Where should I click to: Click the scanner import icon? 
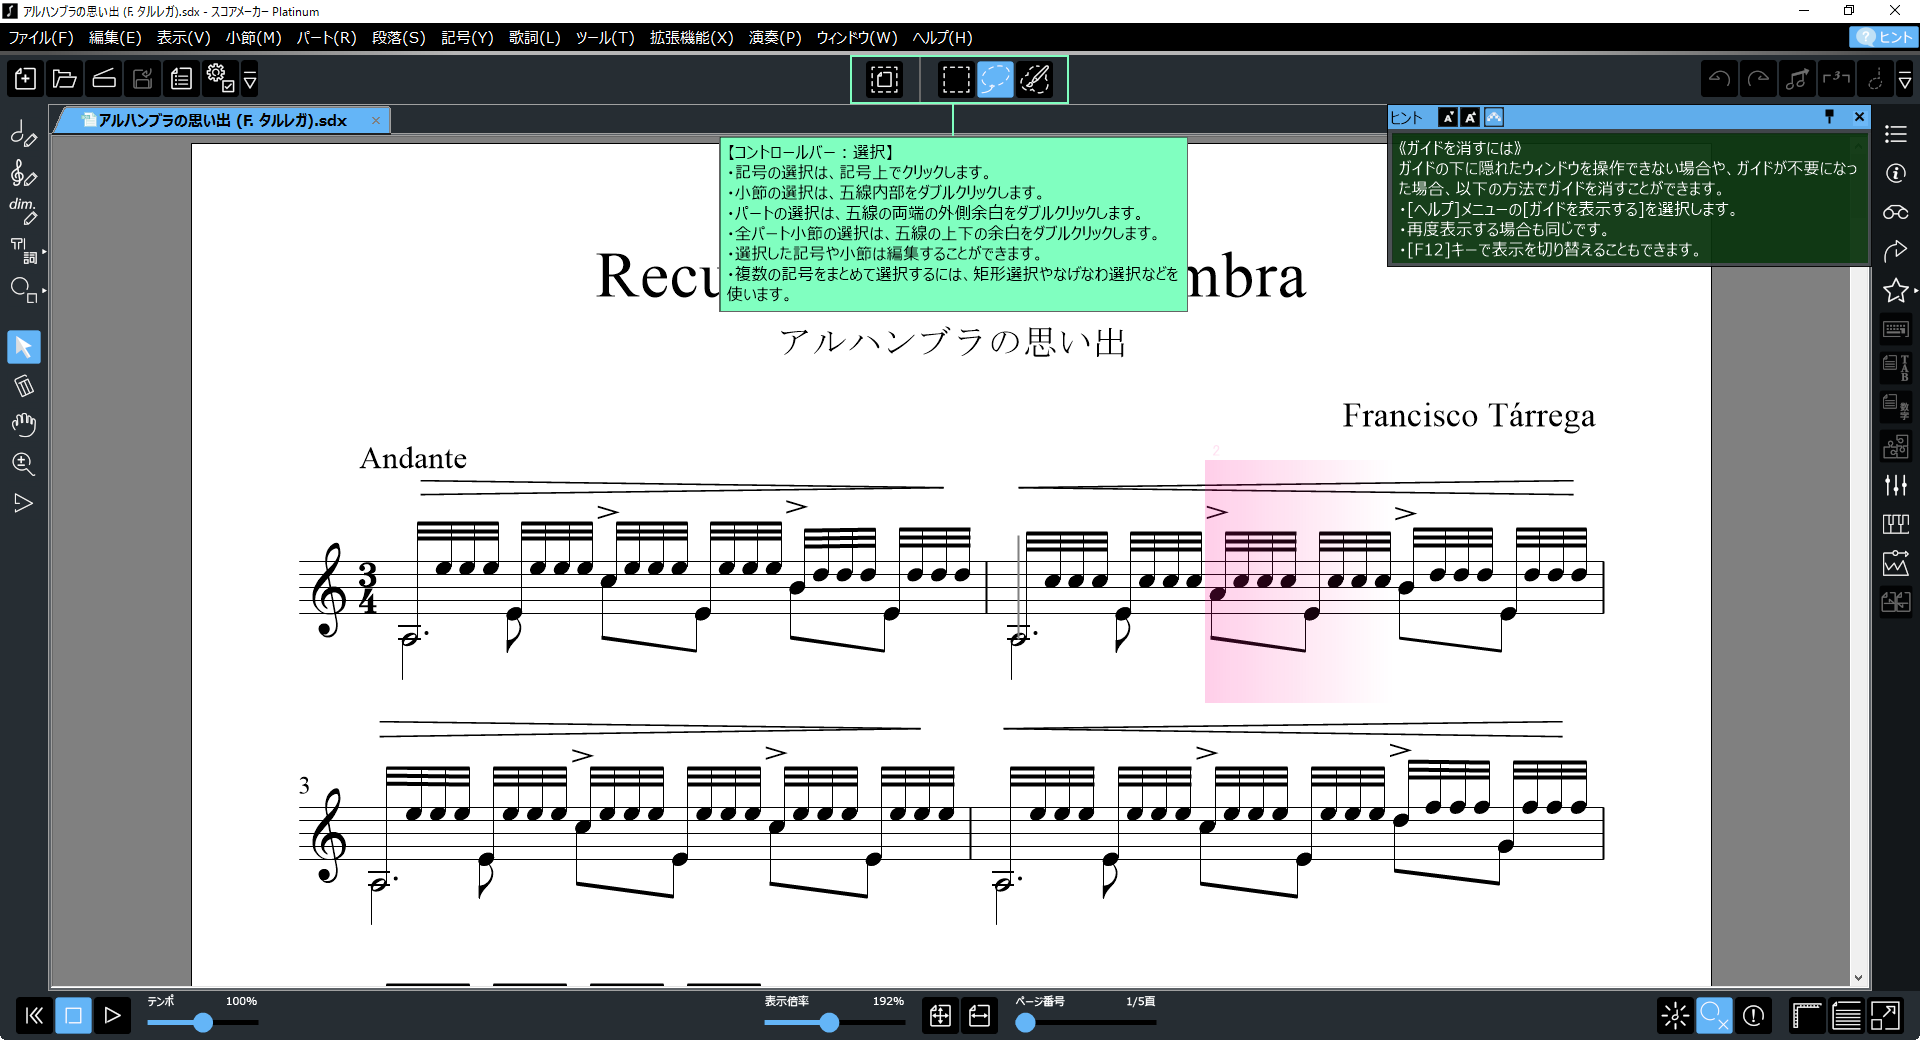[x=103, y=78]
